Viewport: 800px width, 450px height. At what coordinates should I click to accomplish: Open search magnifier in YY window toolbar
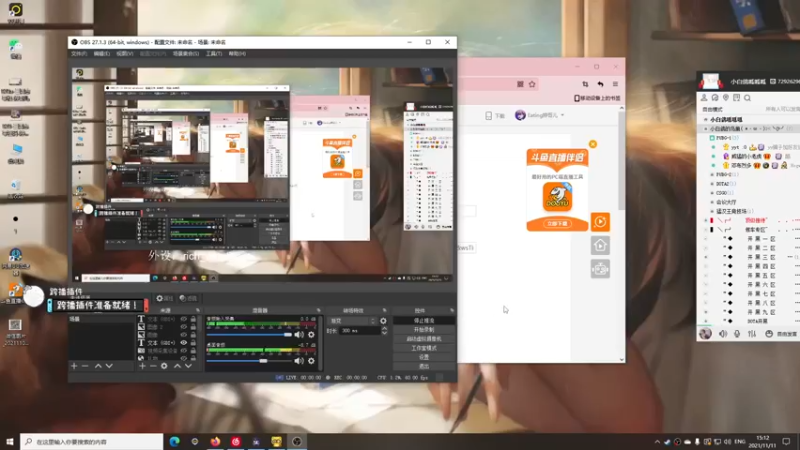[747, 98]
